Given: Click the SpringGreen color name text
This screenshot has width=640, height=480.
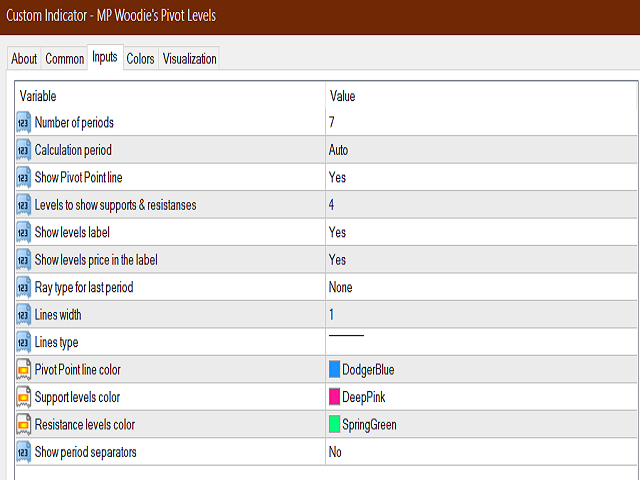Looking at the screenshot, I should (369, 425).
